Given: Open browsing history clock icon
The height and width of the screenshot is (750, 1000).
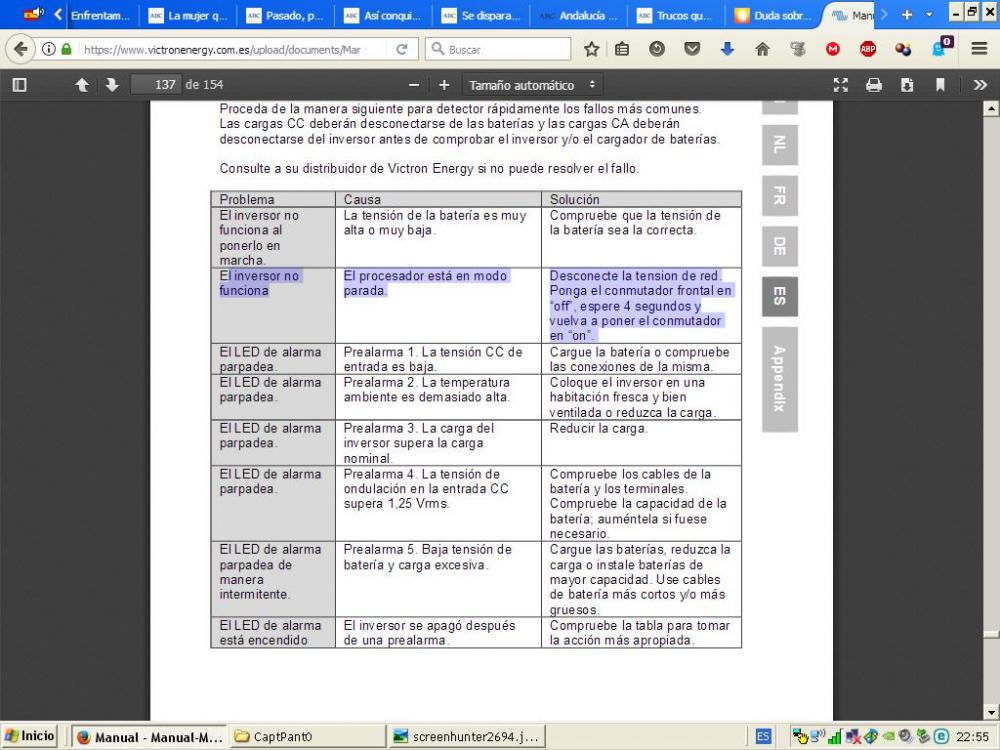Looking at the screenshot, I should pyautogui.click(x=657, y=49).
